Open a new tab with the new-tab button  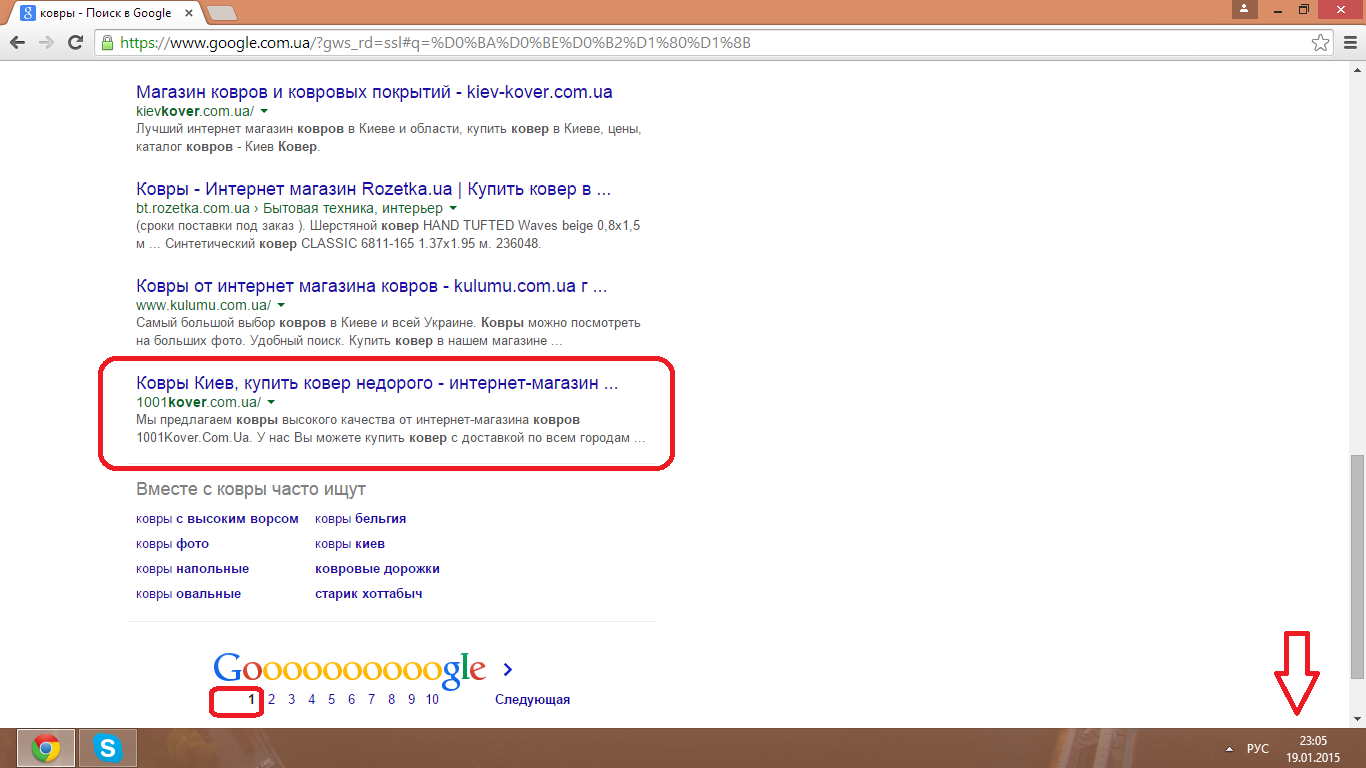click(221, 13)
